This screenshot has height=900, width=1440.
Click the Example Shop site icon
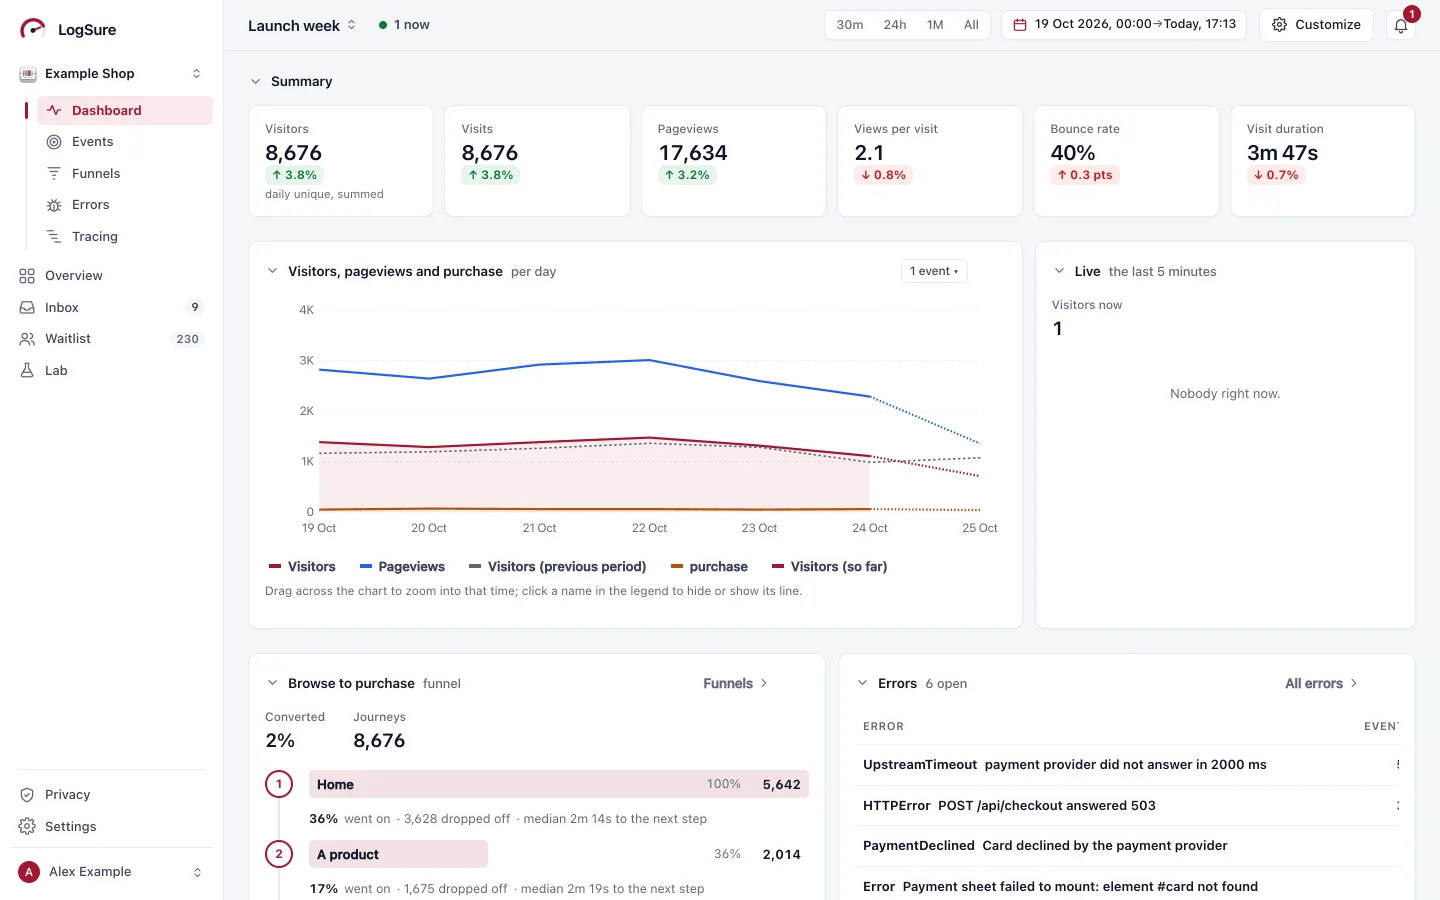click(x=28, y=74)
